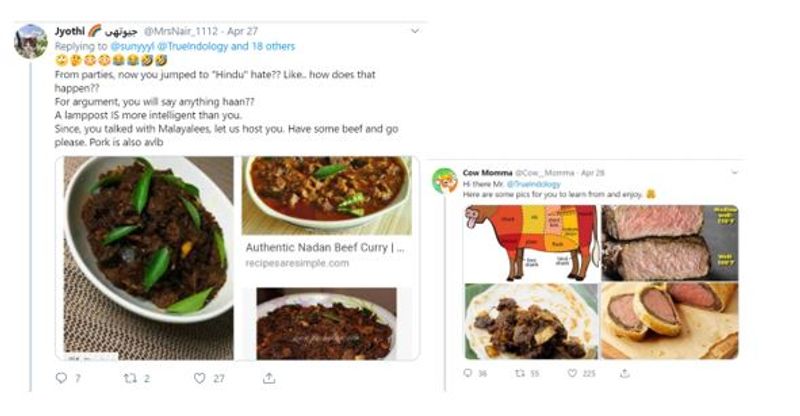The height and width of the screenshot is (416, 800).
Task: Open @TrueIndology mention in Cow Momma's tweet
Action: 533,185
